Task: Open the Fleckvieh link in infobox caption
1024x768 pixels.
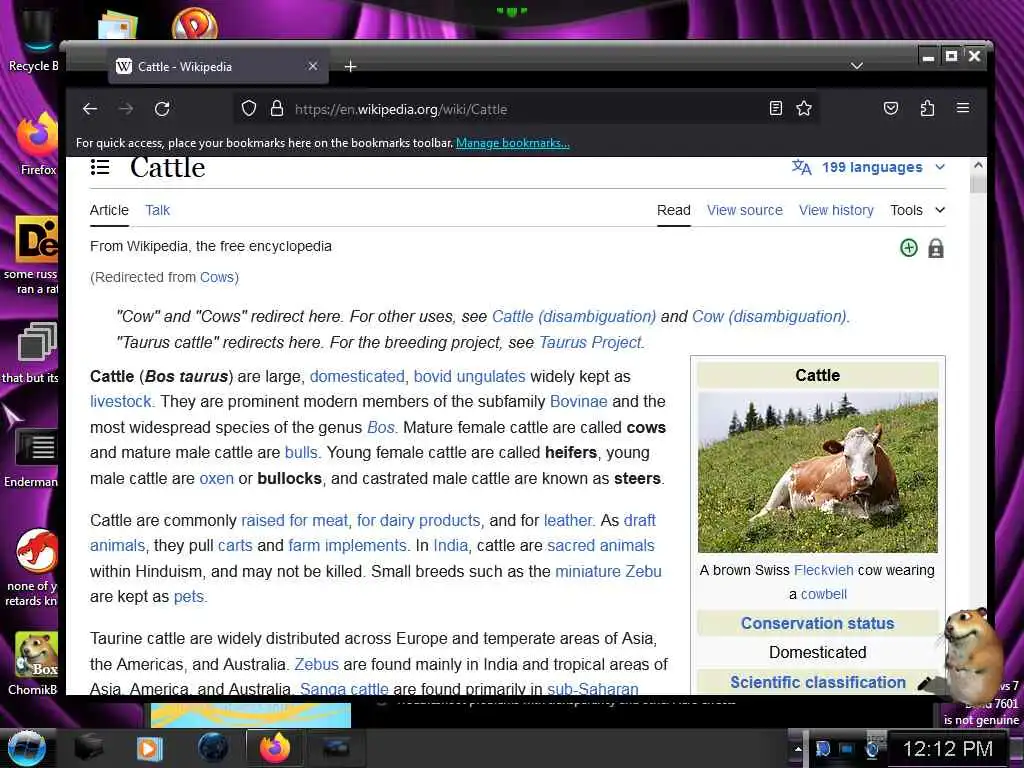Action: [824, 570]
